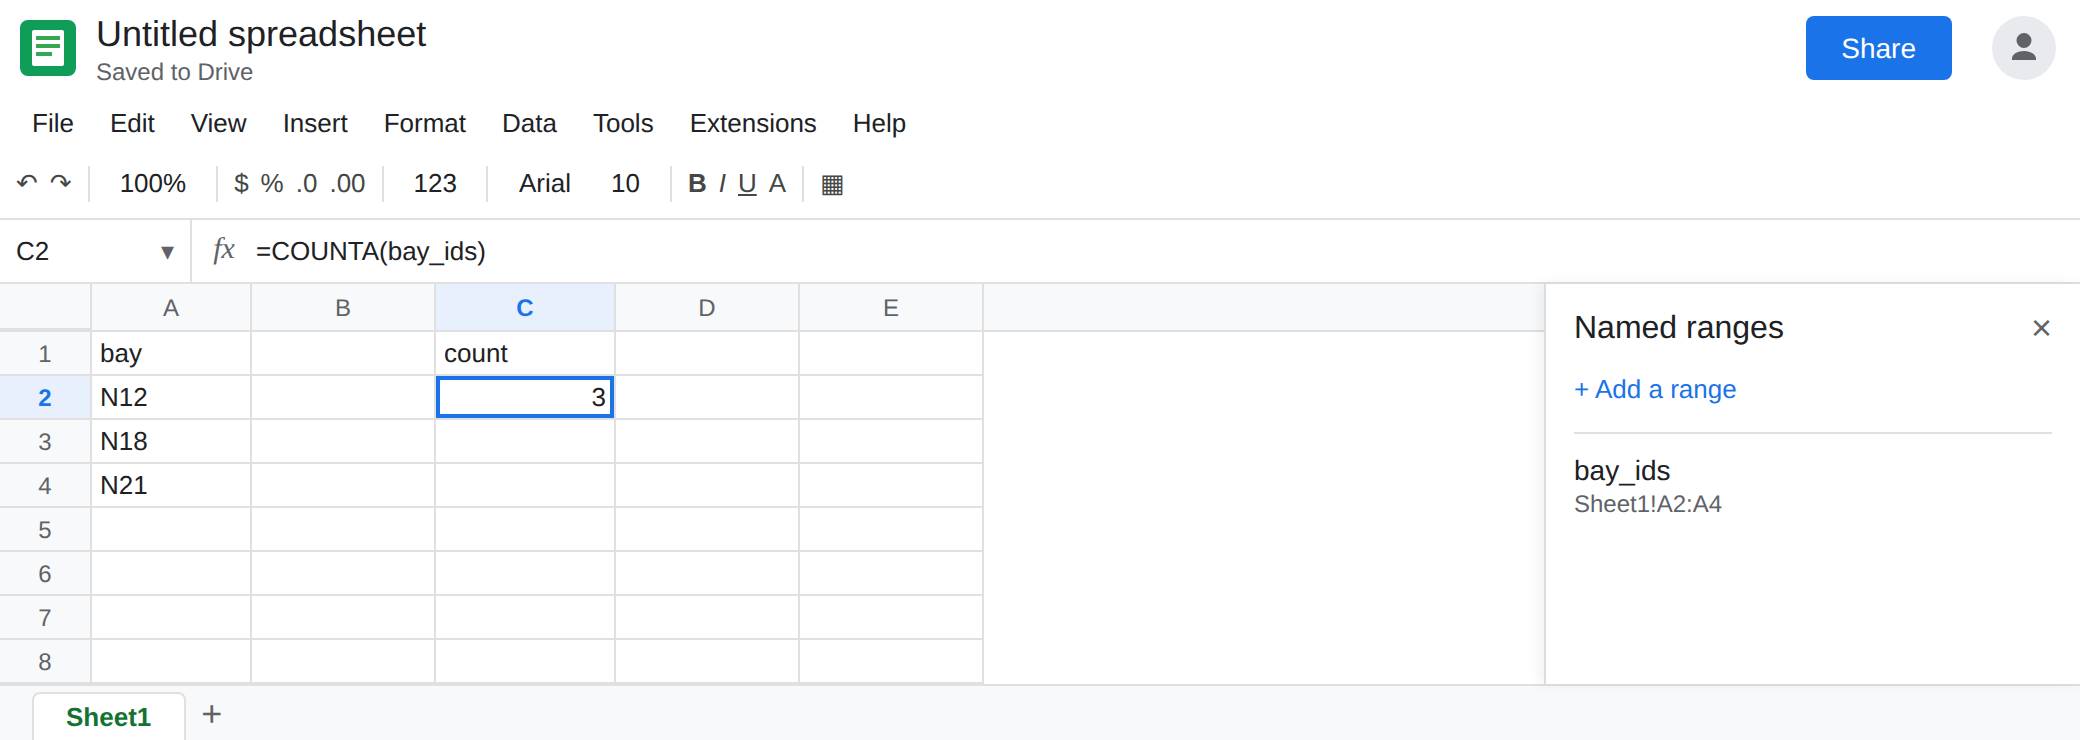The height and width of the screenshot is (740, 2080).
Task: Click the fx function icon
Action: [224, 250]
